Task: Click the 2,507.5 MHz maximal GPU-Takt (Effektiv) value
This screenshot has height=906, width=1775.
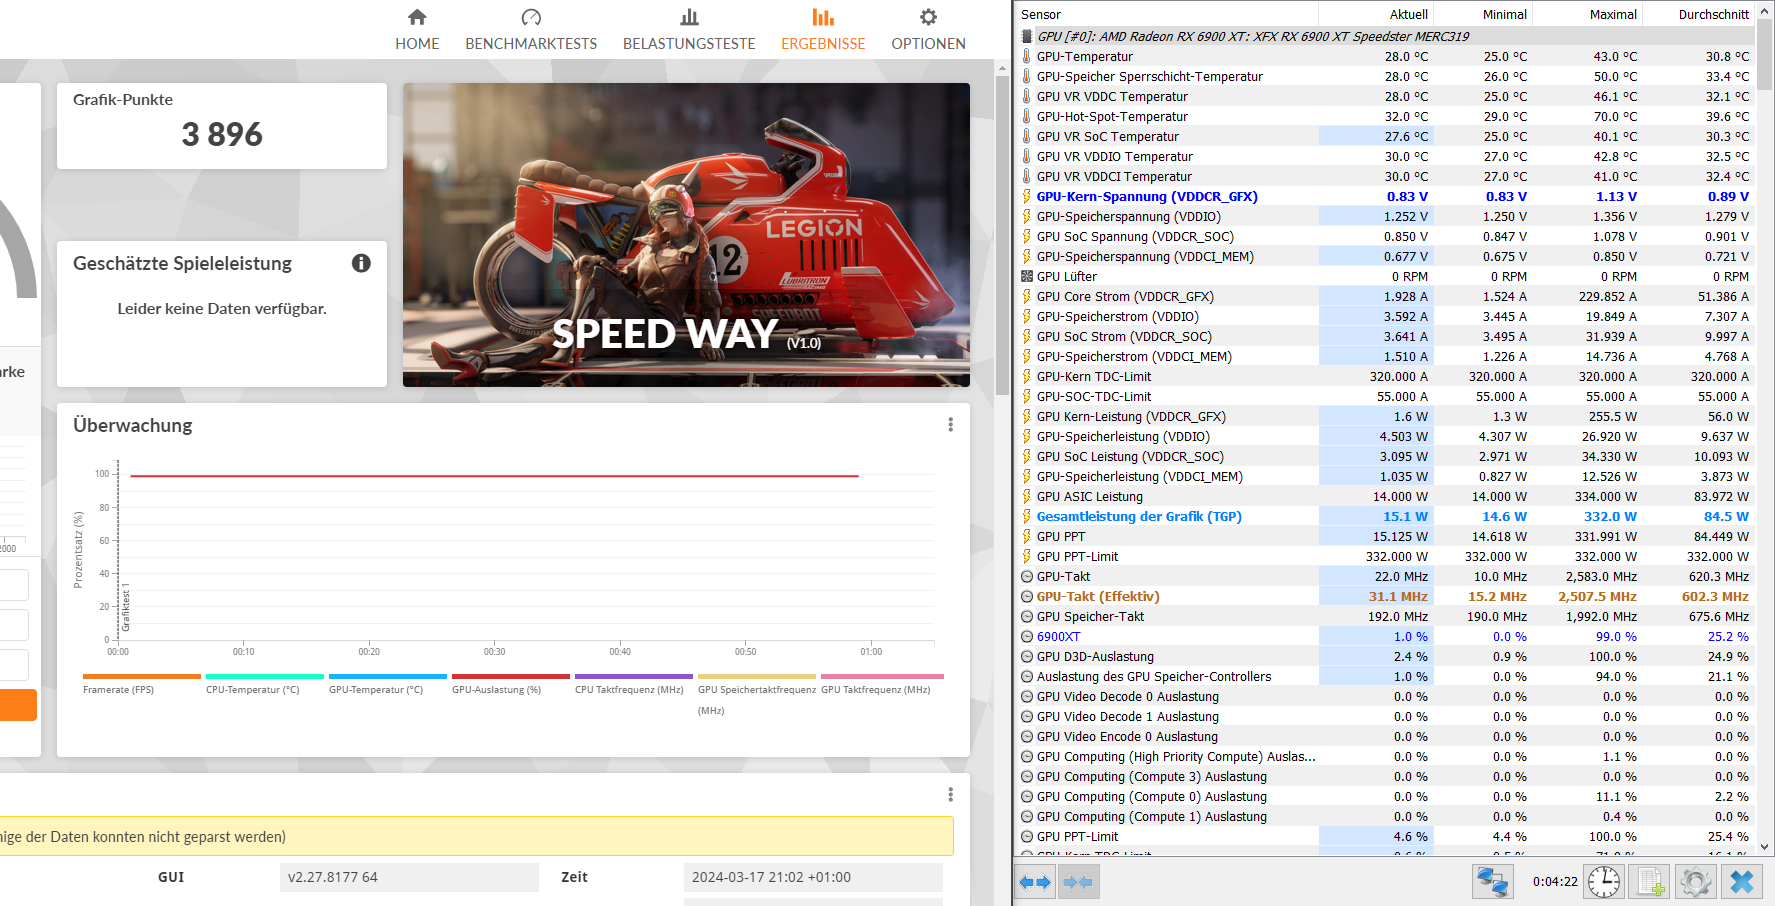Action: [x=1597, y=596]
